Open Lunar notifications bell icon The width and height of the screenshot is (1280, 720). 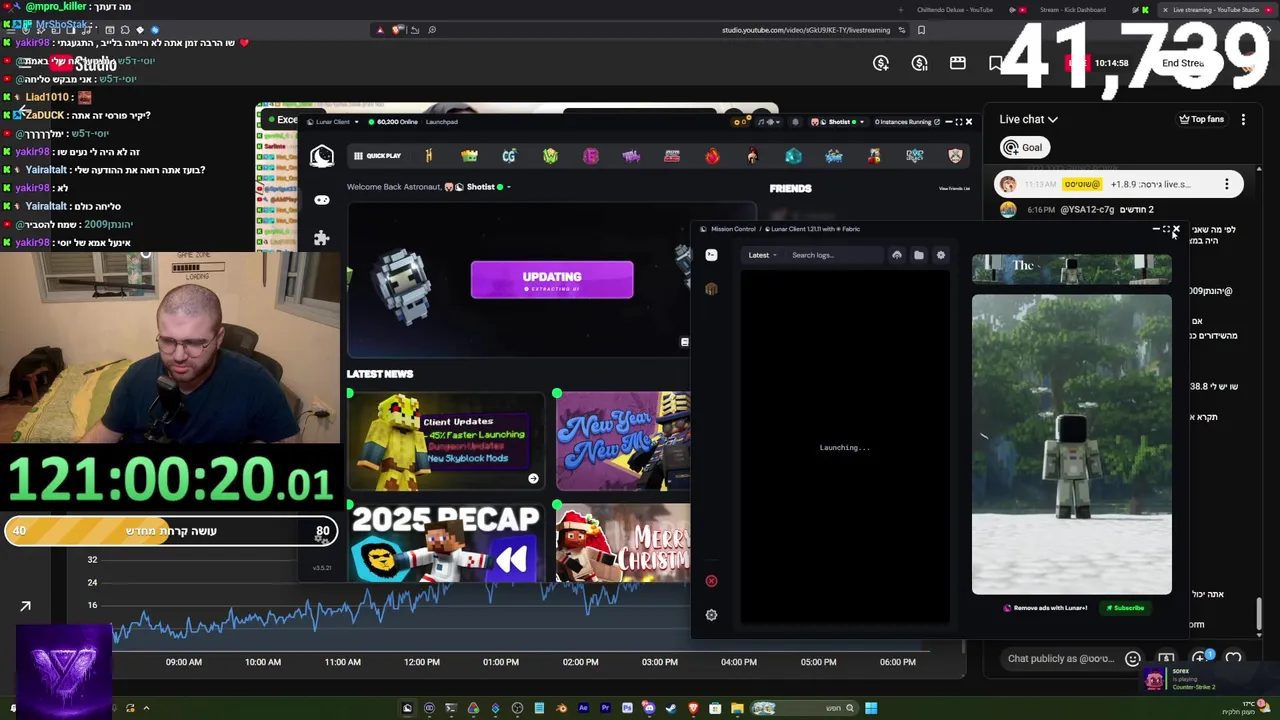pos(795,122)
